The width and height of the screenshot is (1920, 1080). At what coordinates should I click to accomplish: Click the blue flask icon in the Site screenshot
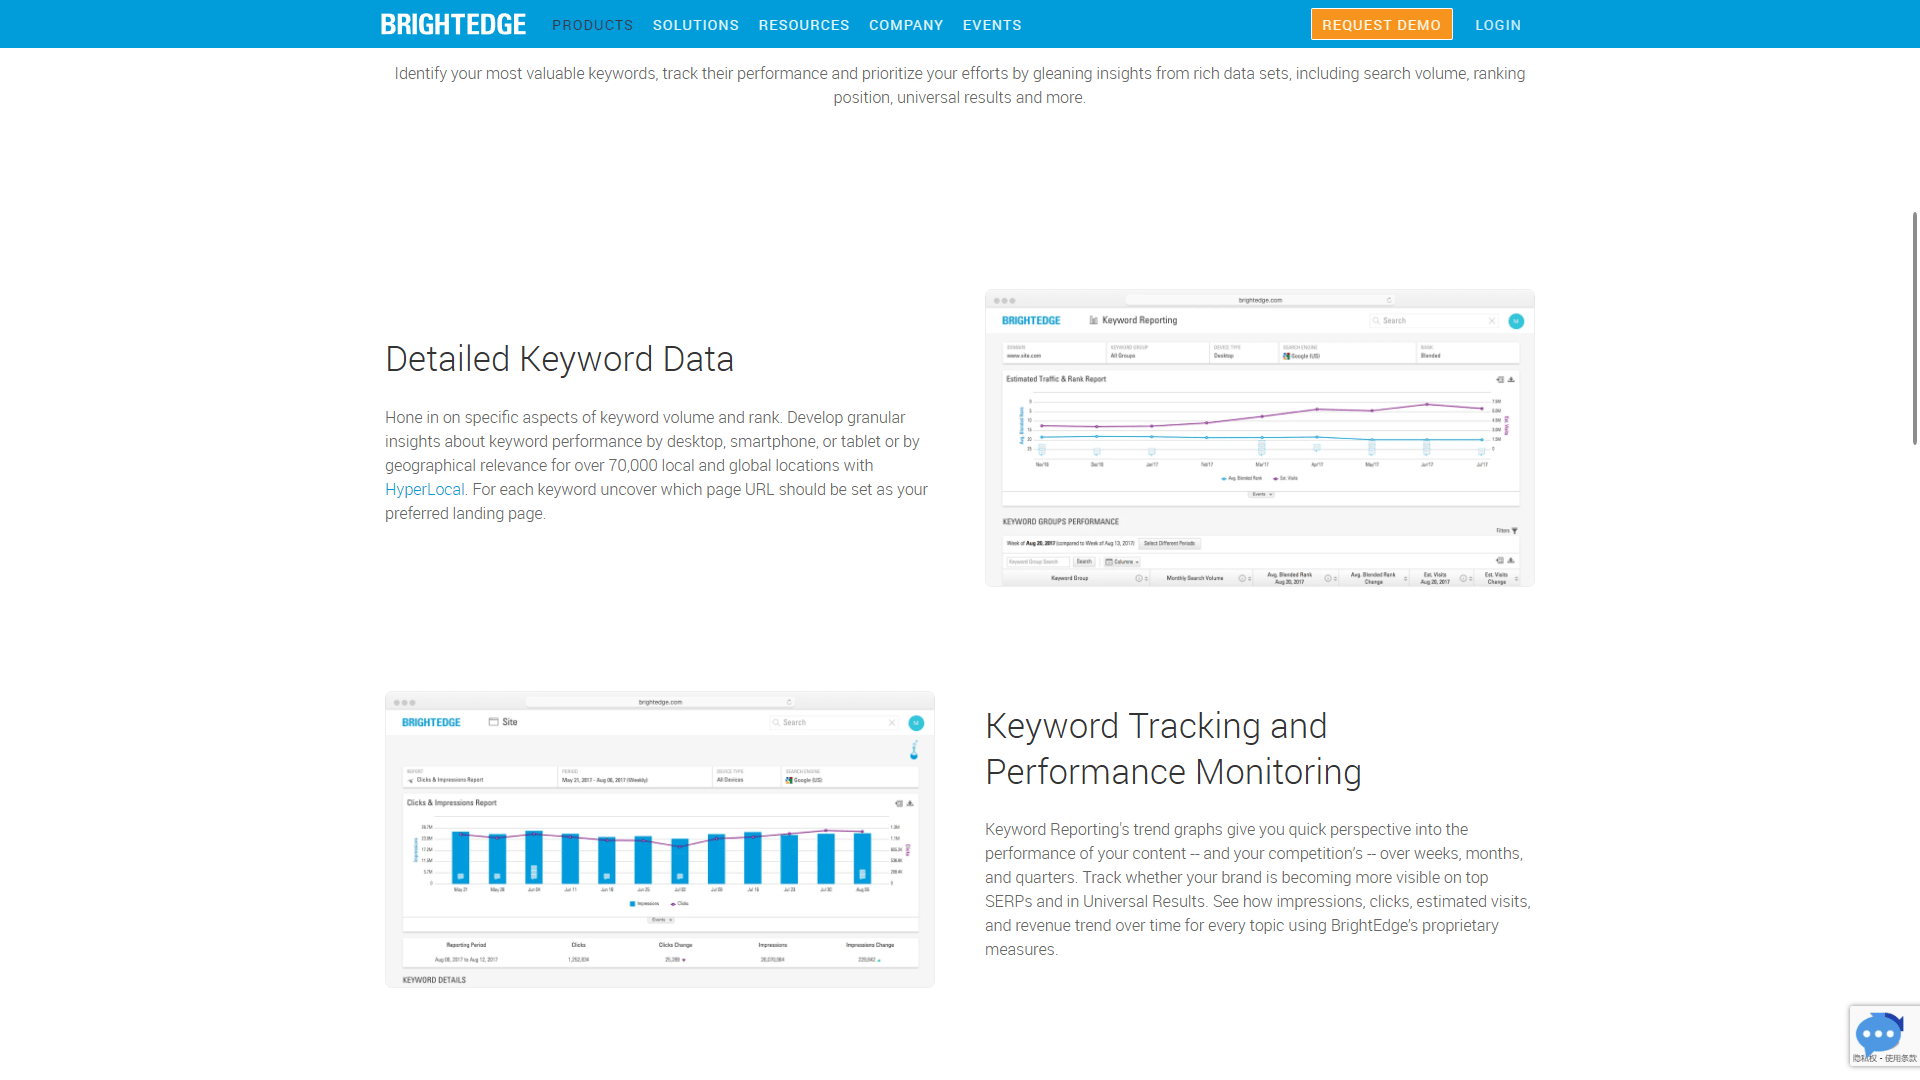pyautogui.click(x=913, y=750)
